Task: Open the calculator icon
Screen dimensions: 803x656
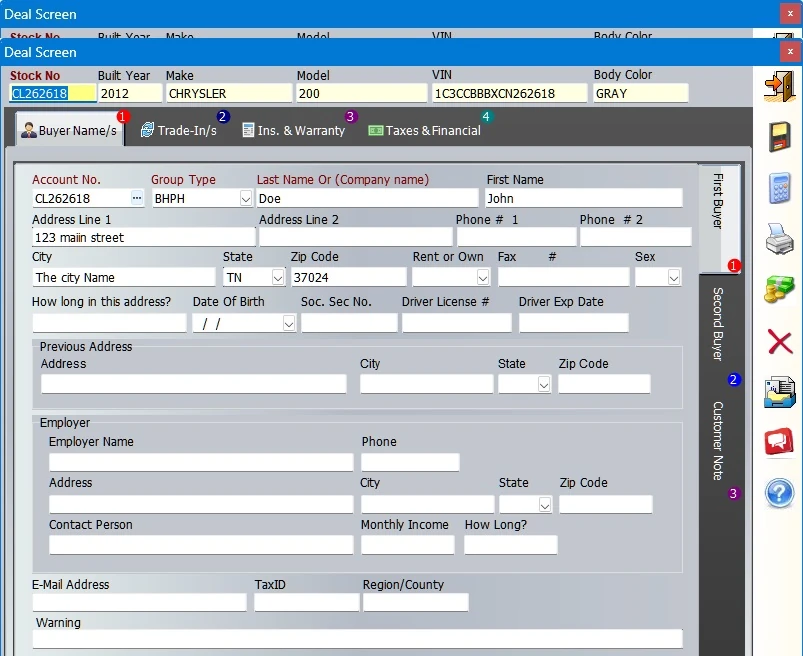Action: coord(779,188)
